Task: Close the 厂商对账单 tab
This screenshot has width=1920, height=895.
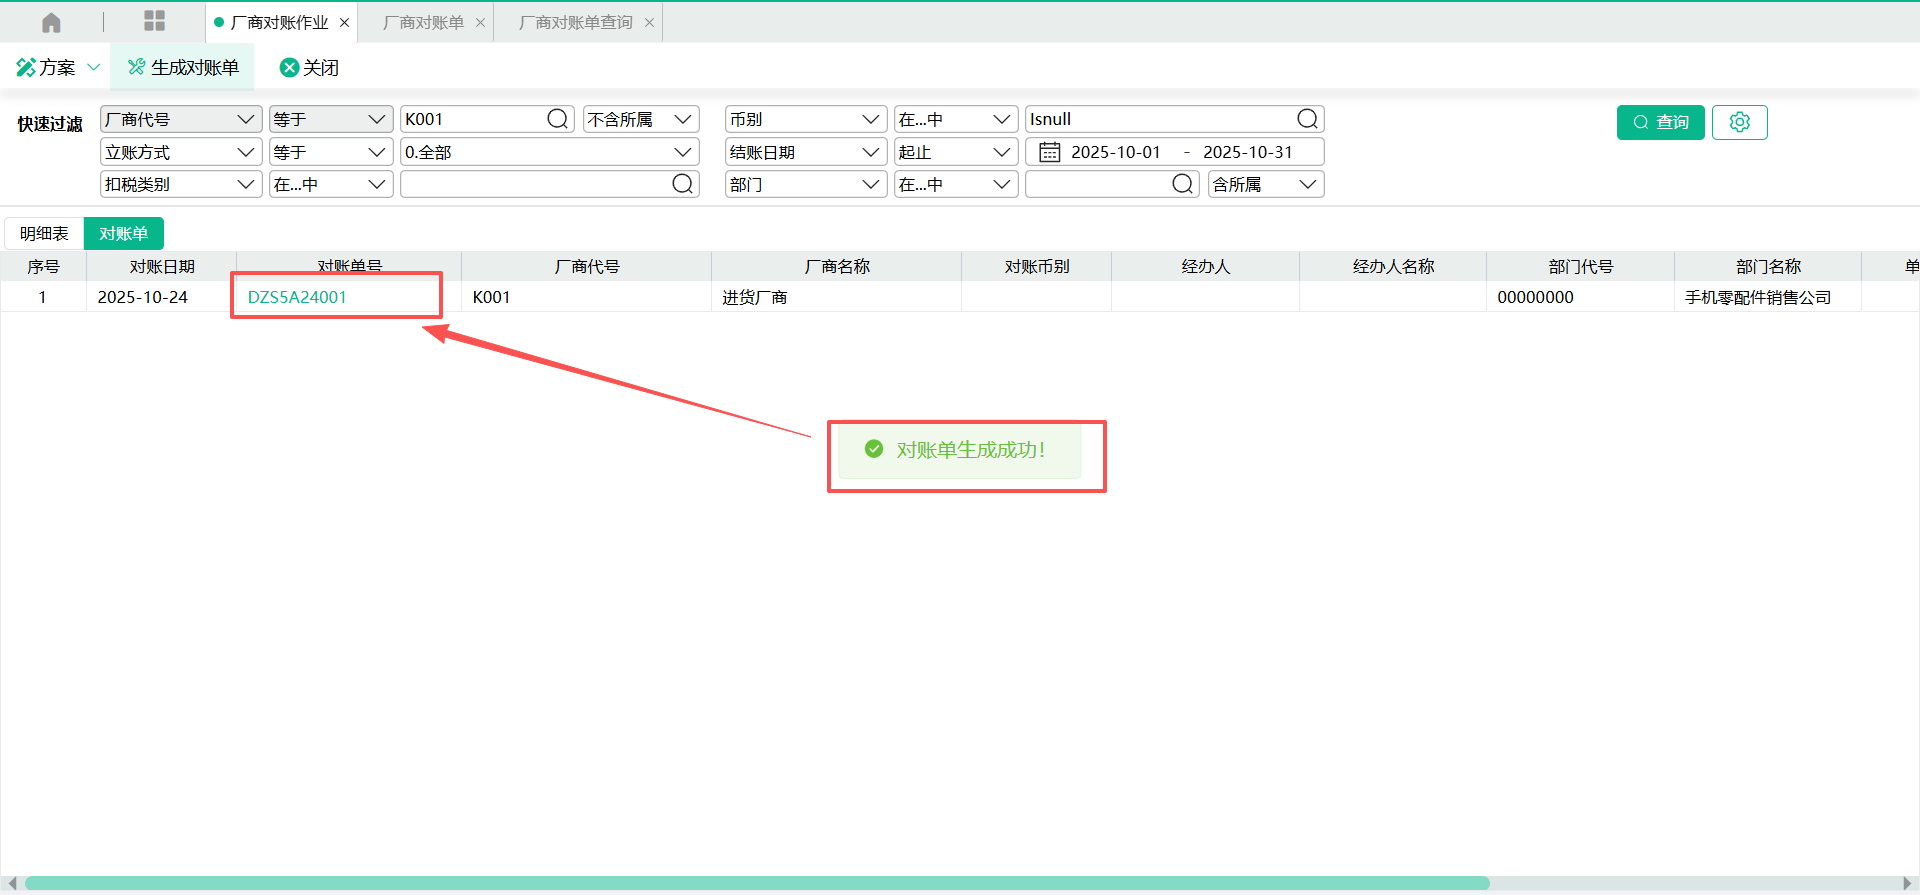Action: pyautogui.click(x=480, y=23)
